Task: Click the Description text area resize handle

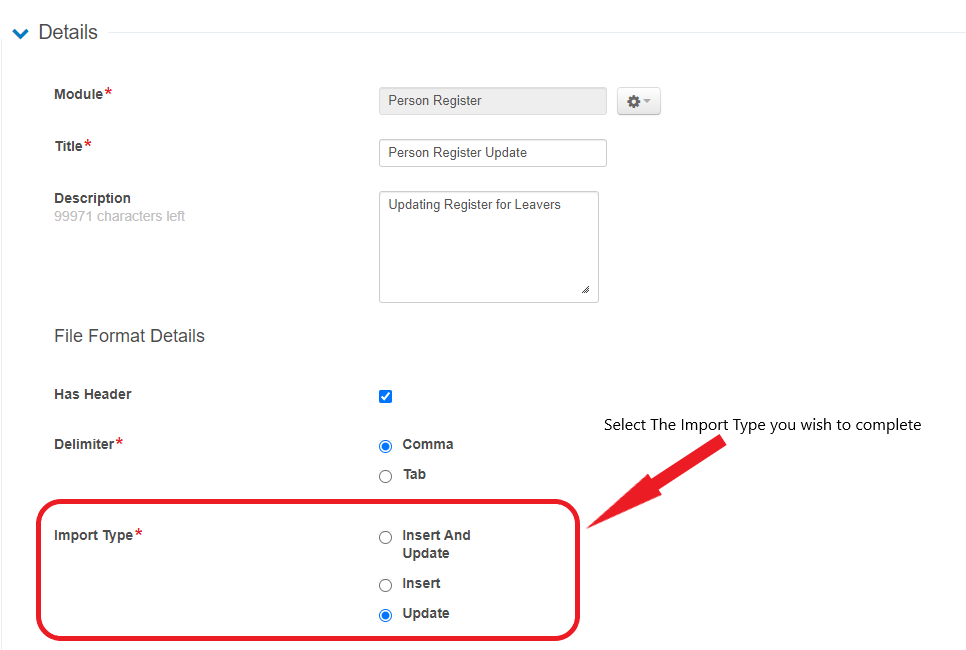Action: coord(585,290)
